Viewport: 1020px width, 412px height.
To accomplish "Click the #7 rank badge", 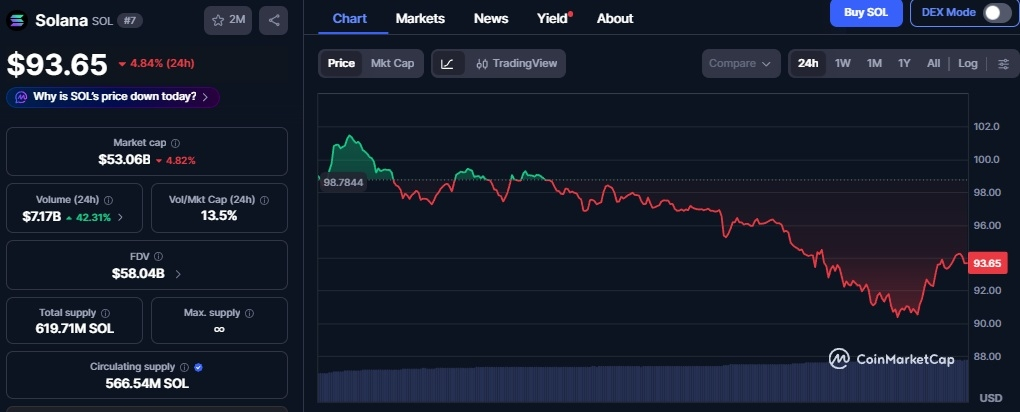I will pyautogui.click(x=130, y=20).
